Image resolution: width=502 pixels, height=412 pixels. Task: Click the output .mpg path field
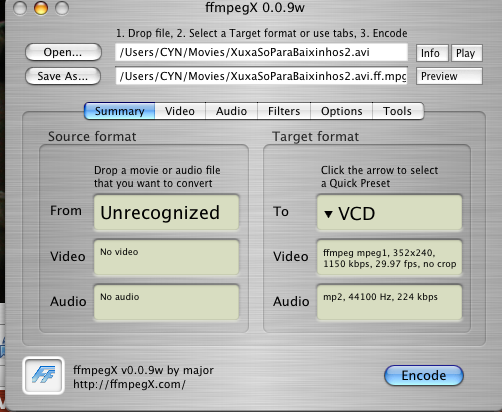pyautogui.click(x=261, y=76)
